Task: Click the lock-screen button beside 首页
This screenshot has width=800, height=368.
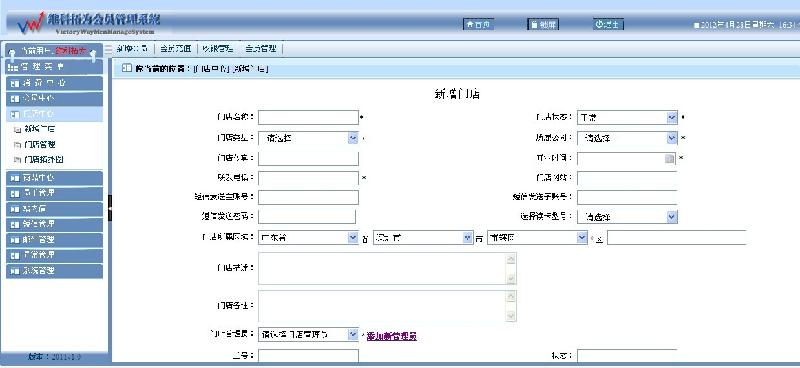Action: (x=543, y=24)
